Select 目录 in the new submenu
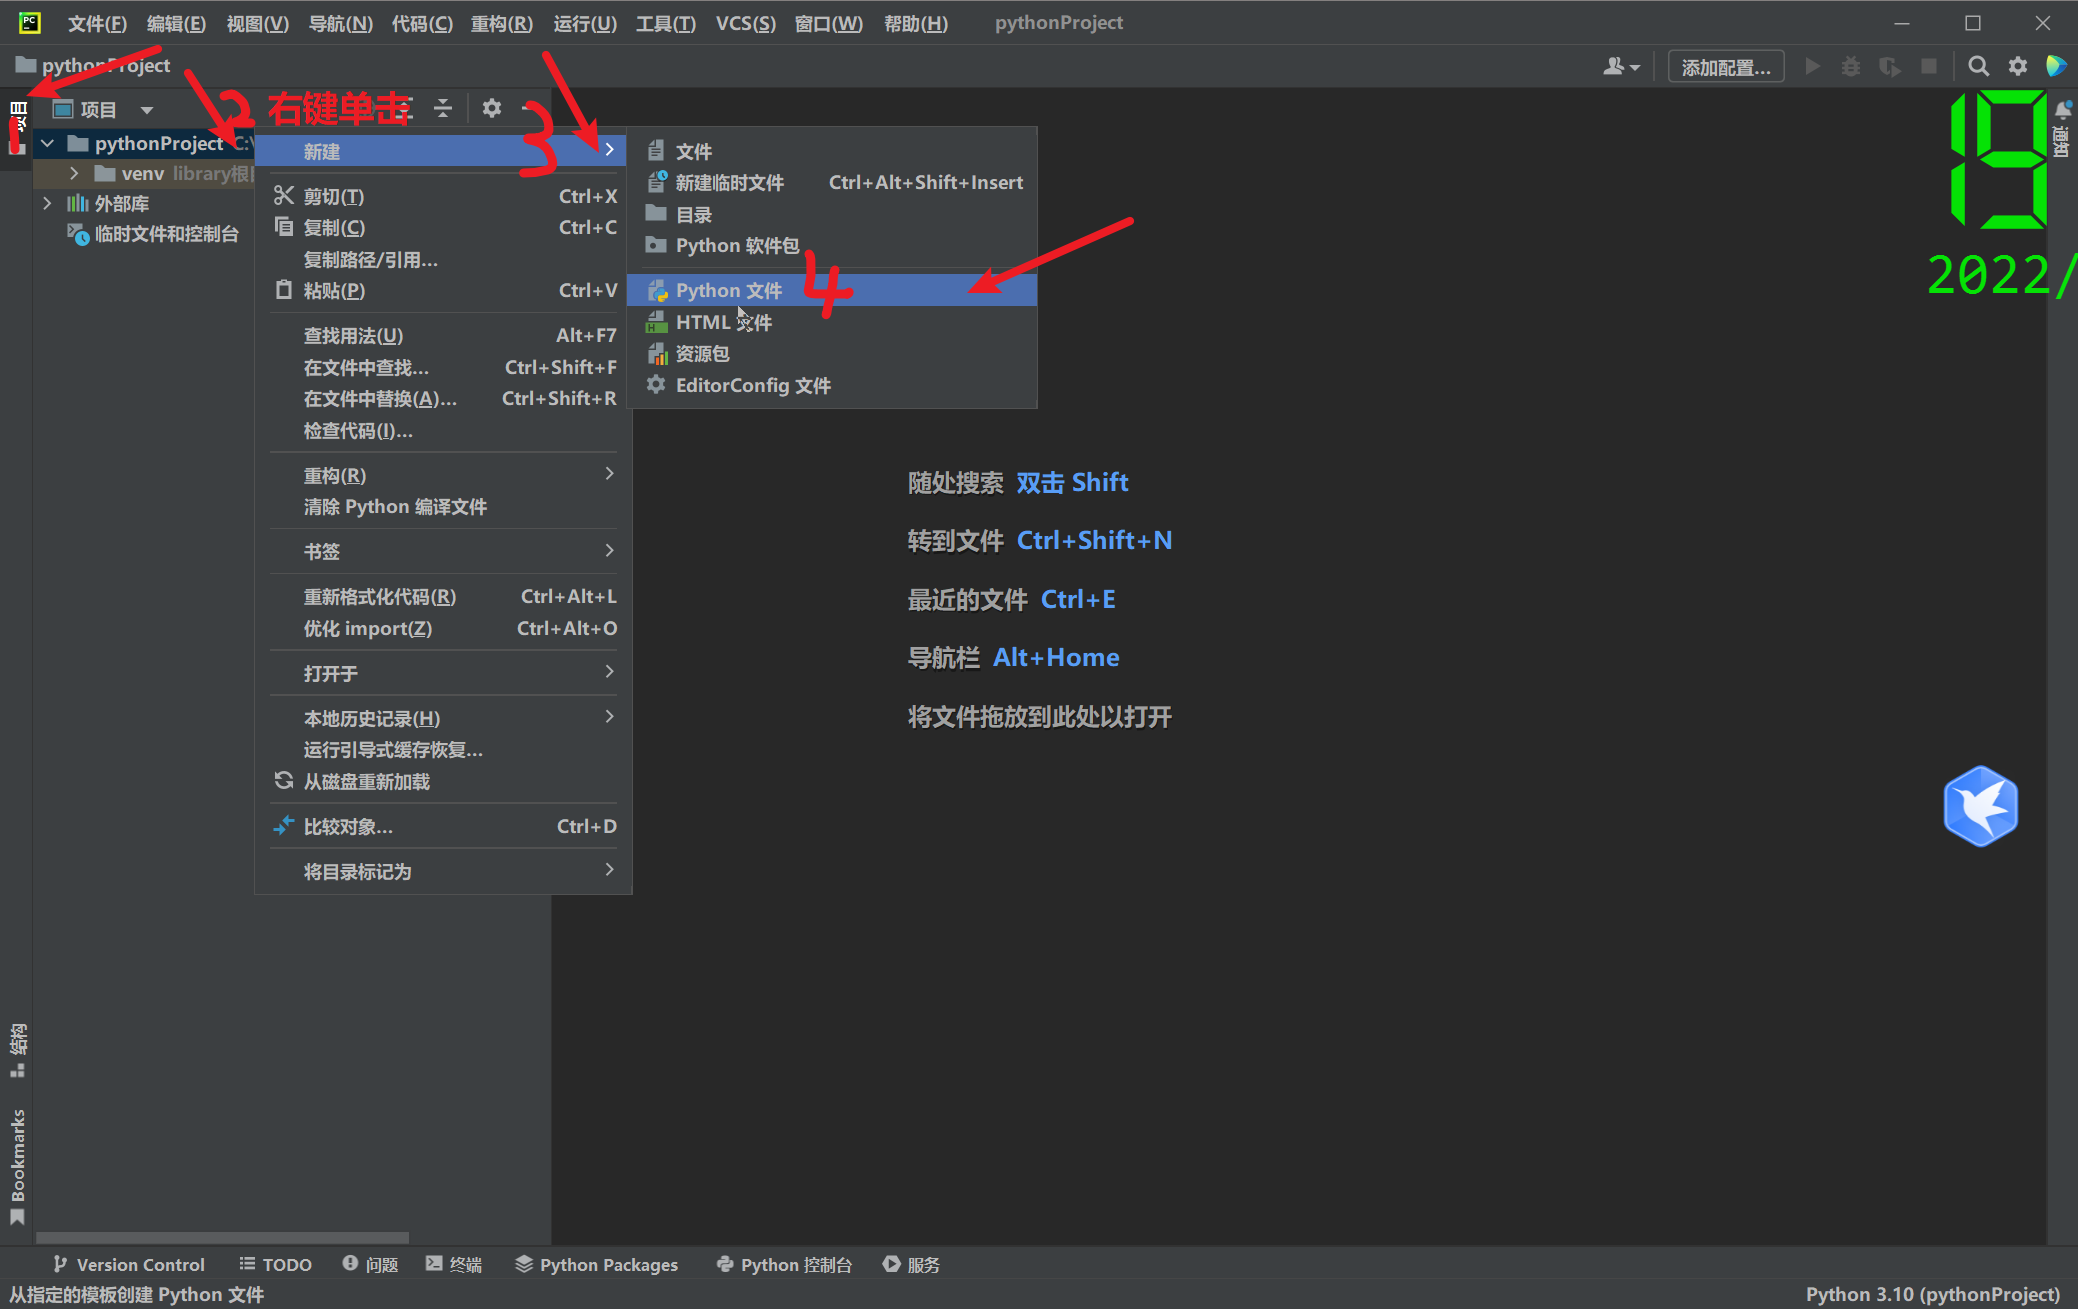Viewport: 2078px width, 1309px height. [831, 214]
